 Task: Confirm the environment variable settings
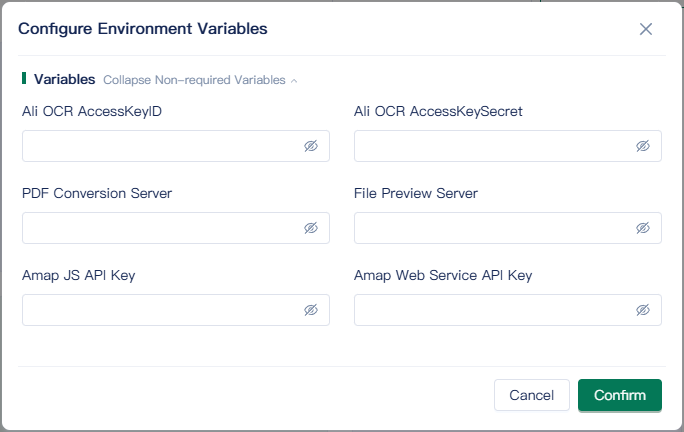coord(619,395)
